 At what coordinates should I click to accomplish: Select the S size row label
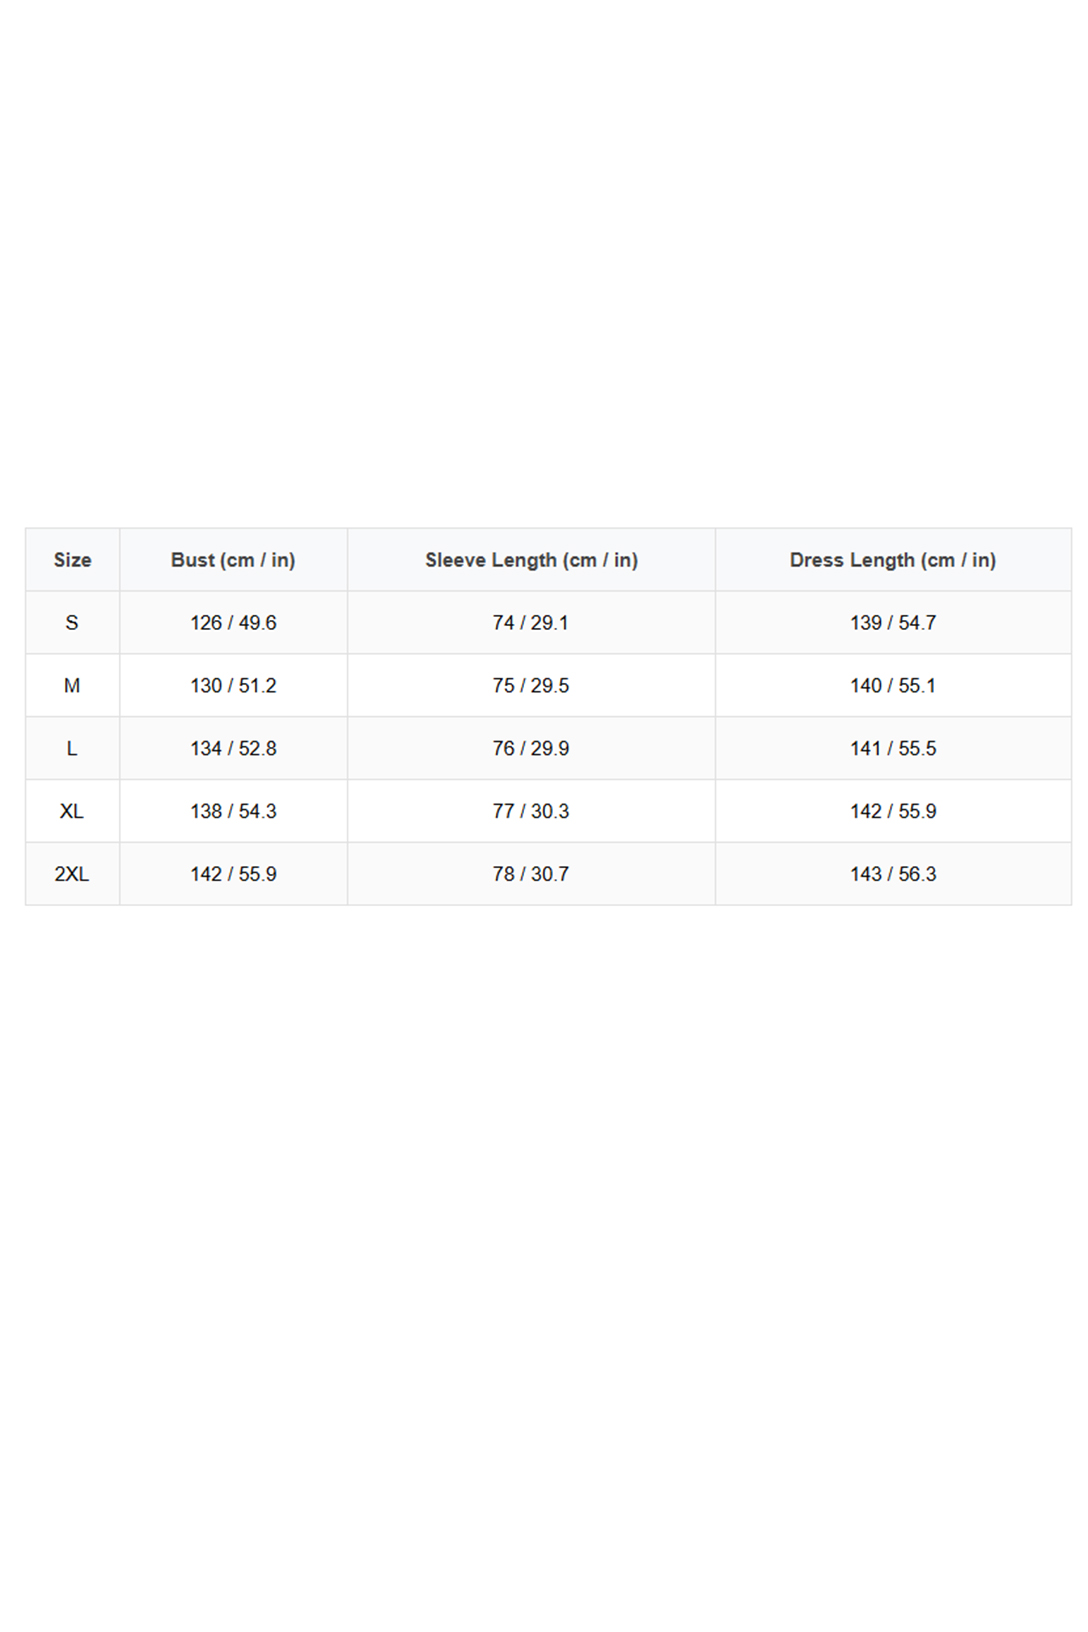tap(72, 623)
